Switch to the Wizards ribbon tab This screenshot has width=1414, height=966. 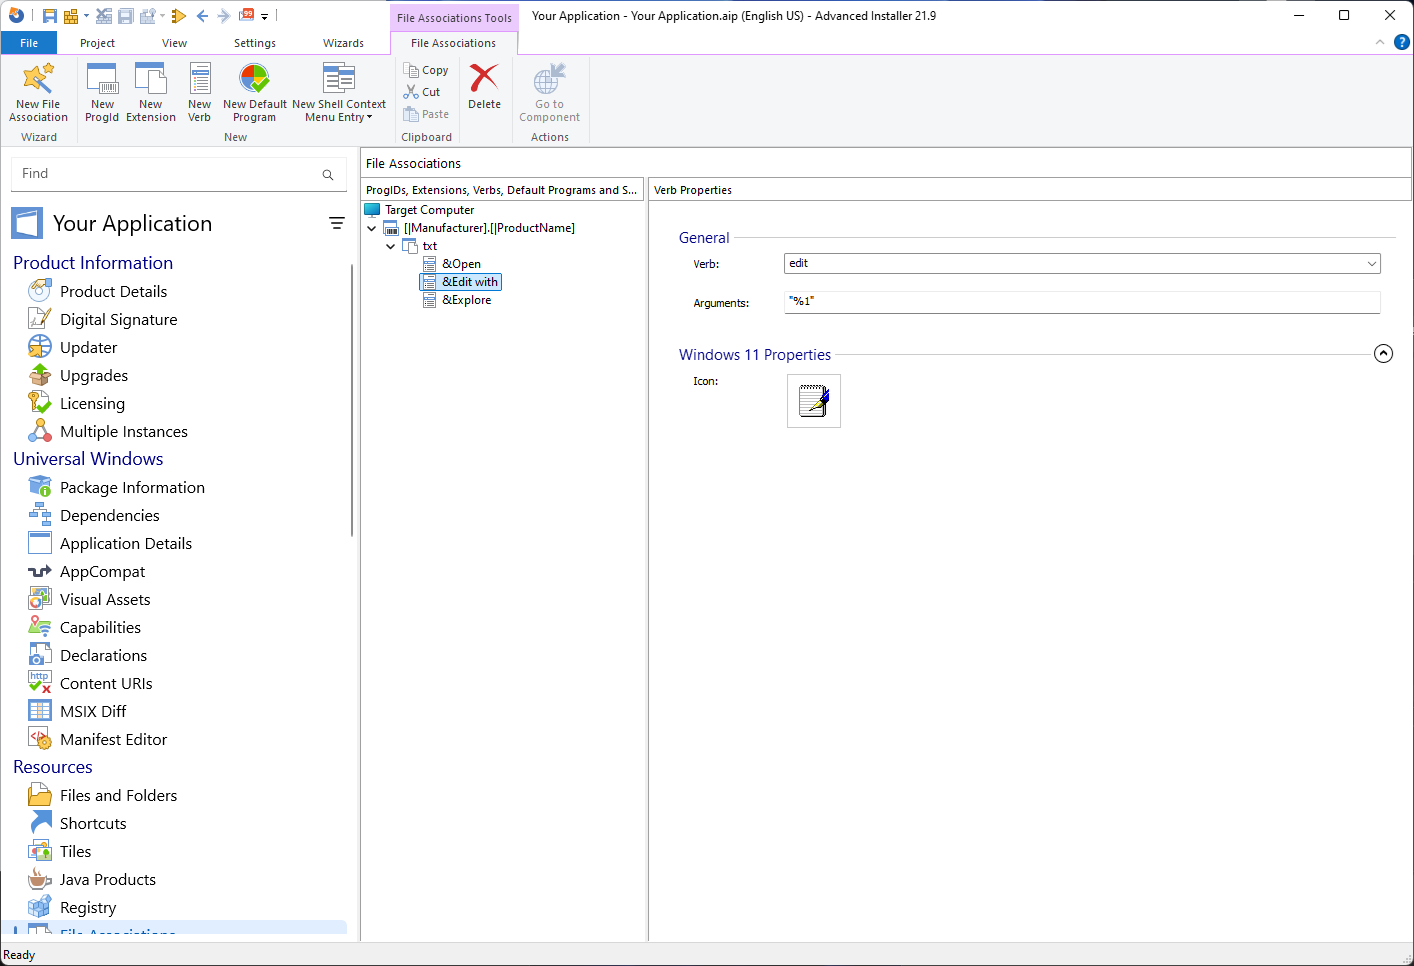coord(343,43)
